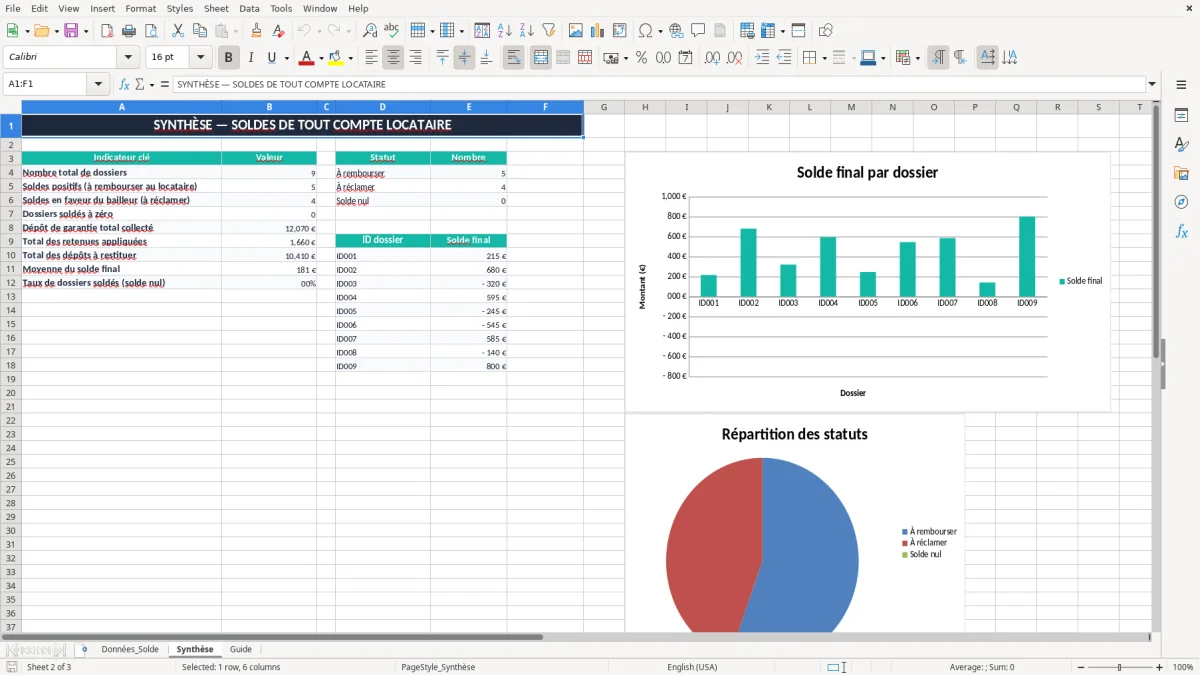Format cell as date
This screenshot has height=675, width=1200.
click(686, 58)
